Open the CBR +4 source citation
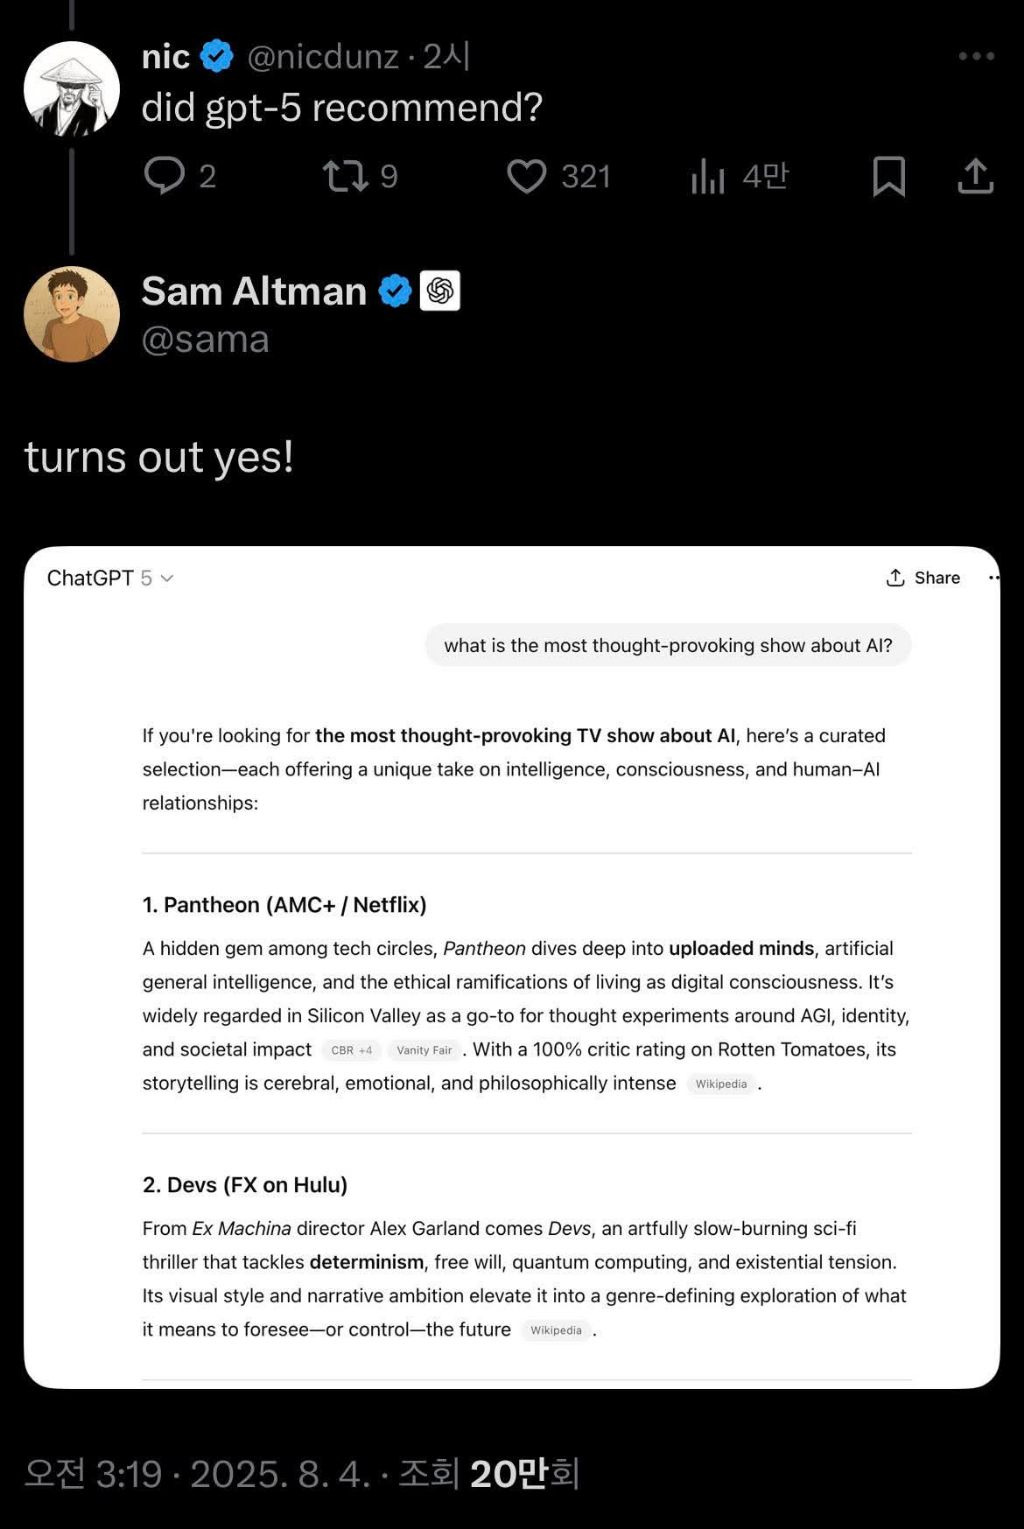 [x=351, y=1050]
